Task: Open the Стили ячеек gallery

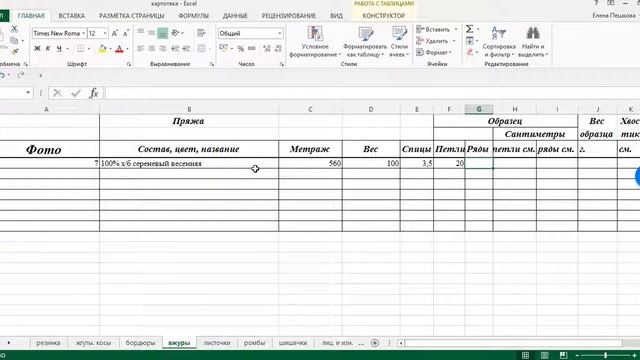Action: point(399,42)
